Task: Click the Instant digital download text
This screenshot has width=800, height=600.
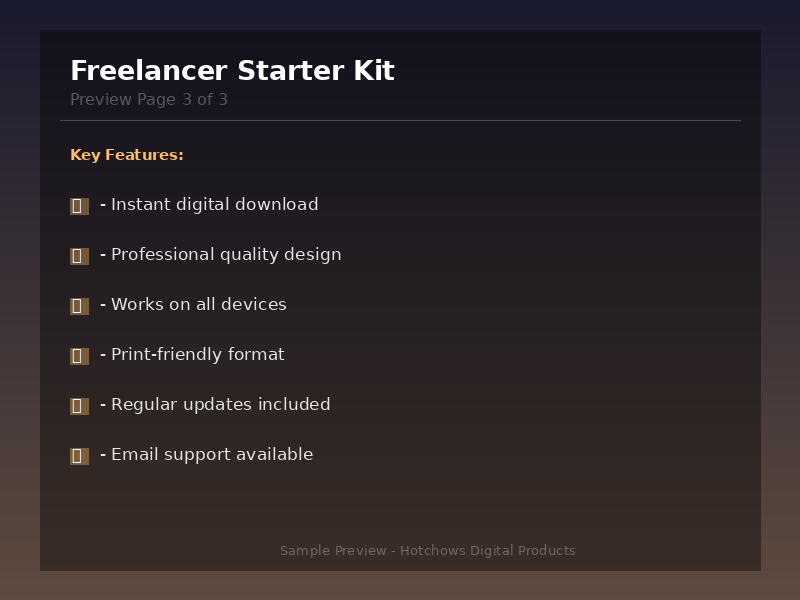Action: [x=214, y=205]
